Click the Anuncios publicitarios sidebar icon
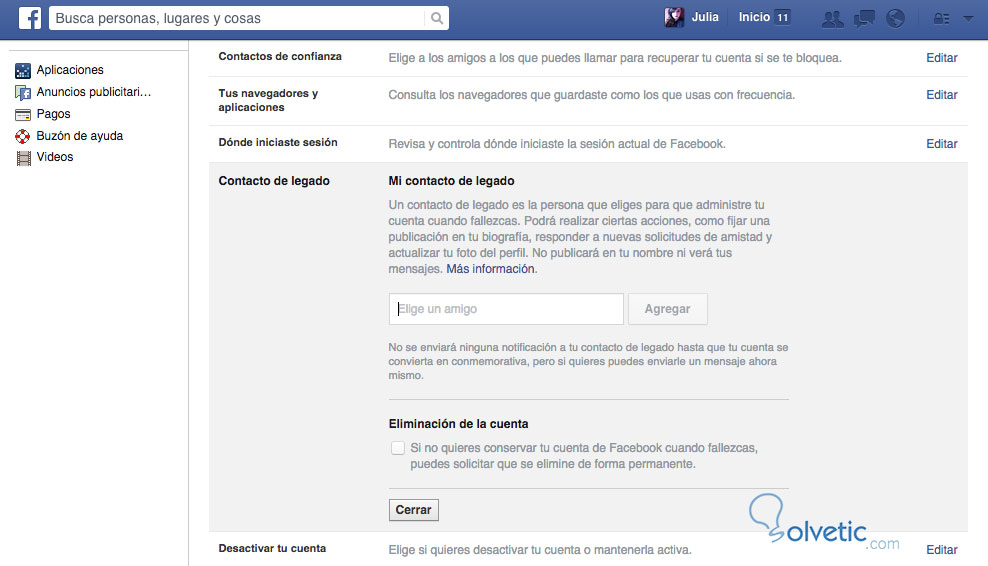Screen dimensions: 988x566 coord(23,93)
